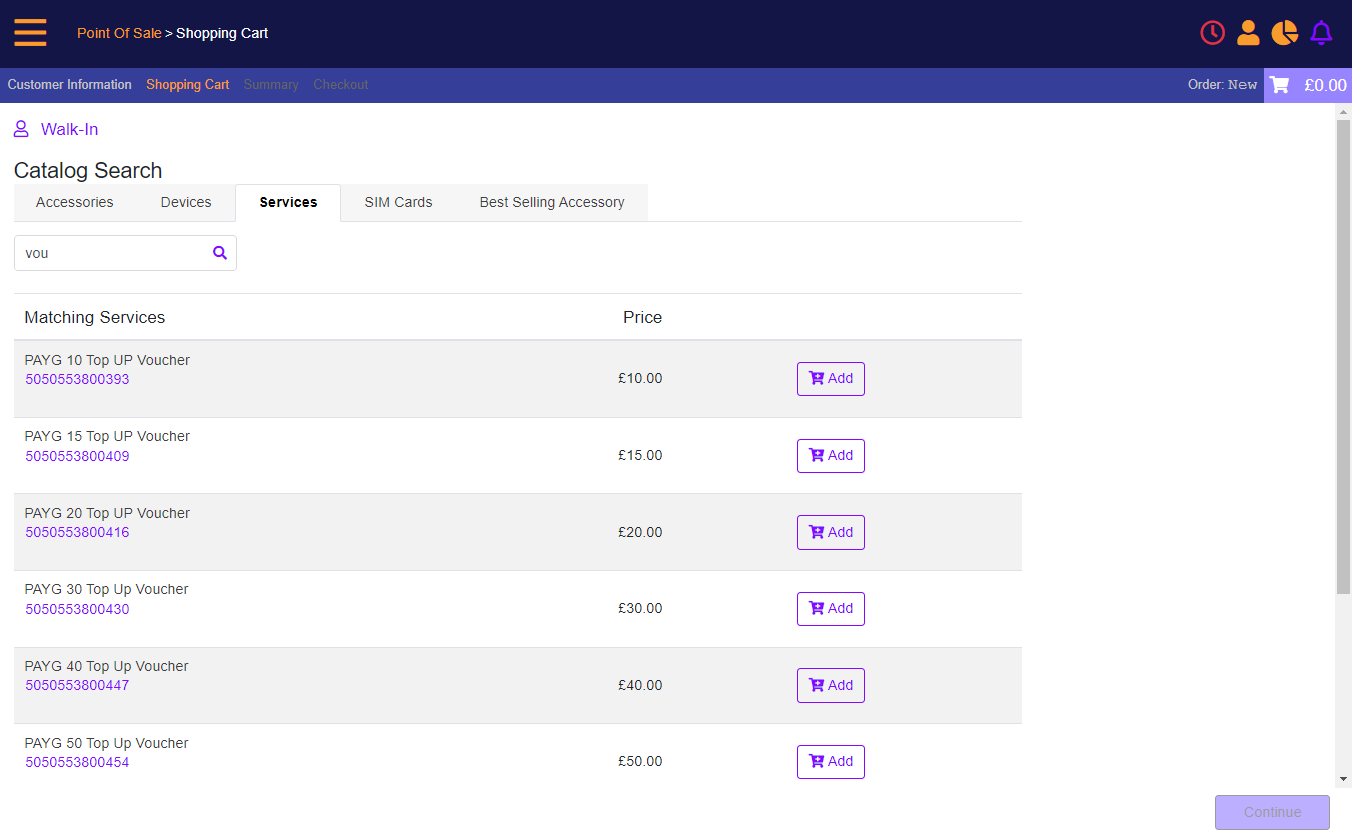This screenshot has width=1352, height=837.
Task: Open product code 5050553800447
Action: click(x=77, y=685)
